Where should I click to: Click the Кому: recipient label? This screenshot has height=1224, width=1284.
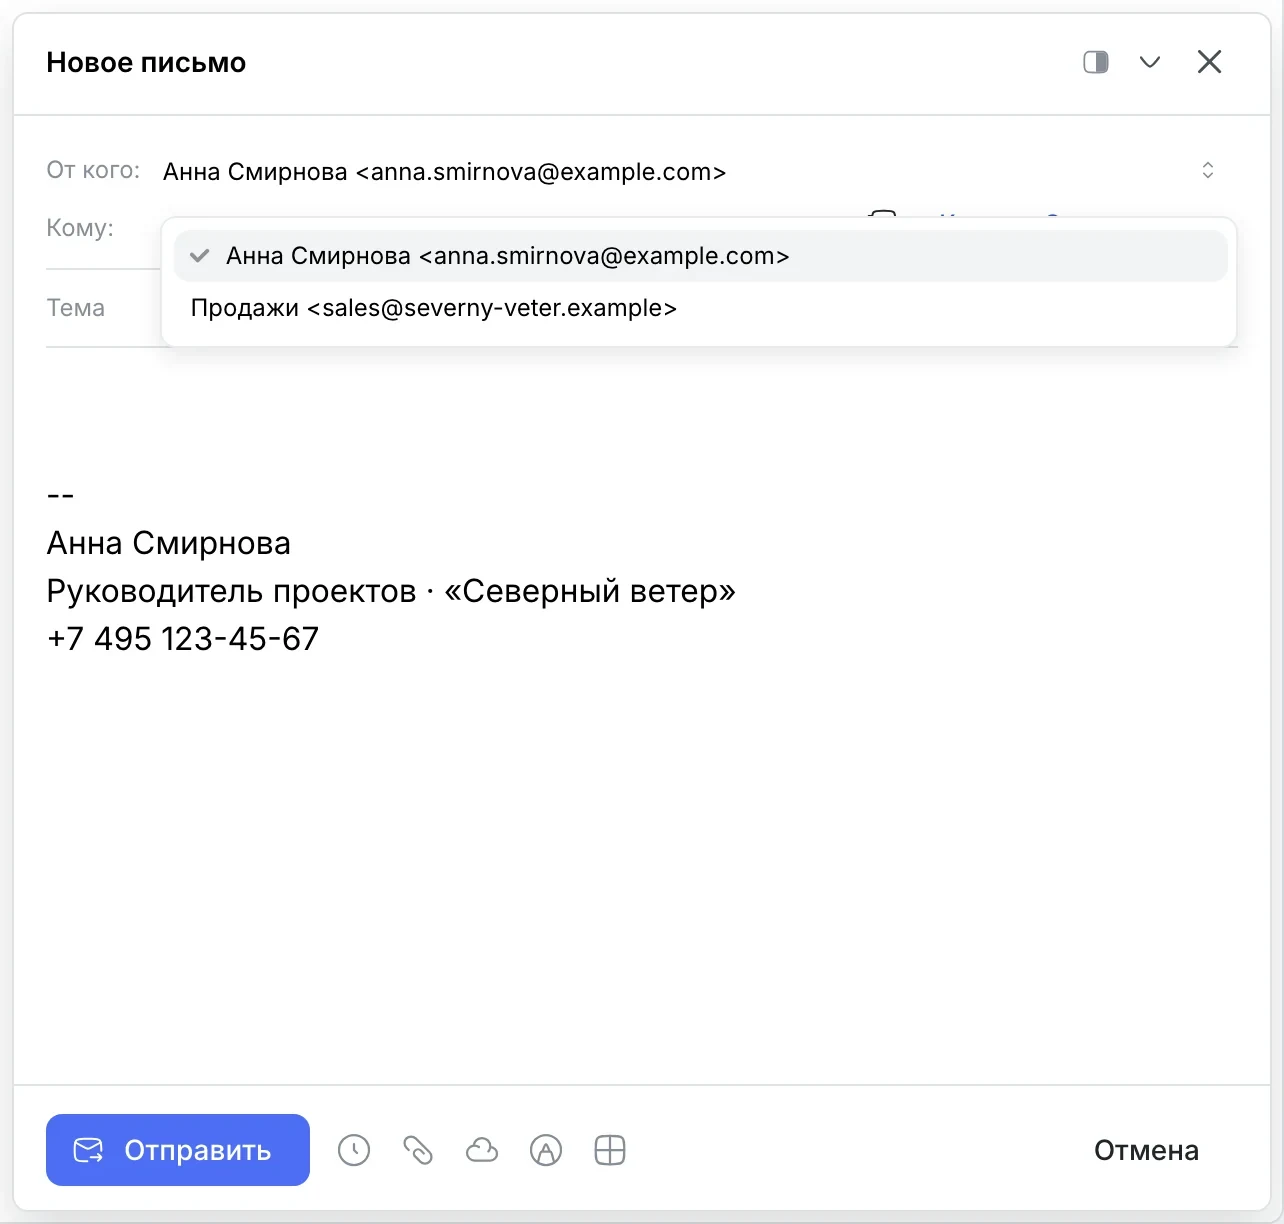pos(80,228)
